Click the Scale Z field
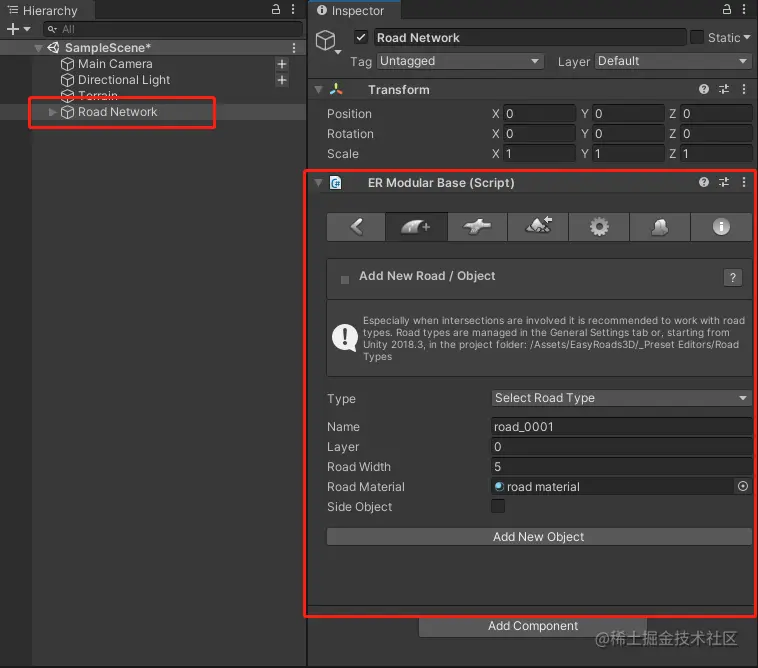Screen dimensions: 758x668 pos(716,154)
